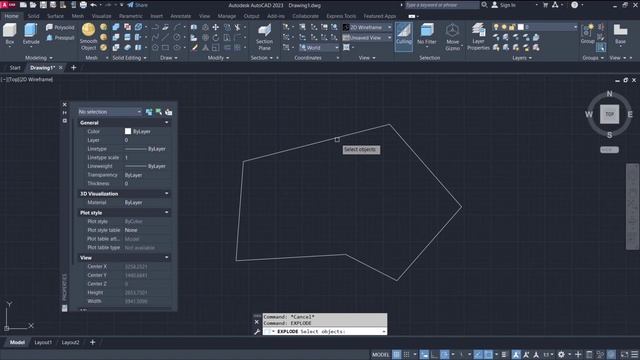Click Sign In
Screen dimensions: 640x360
[504, 5]
